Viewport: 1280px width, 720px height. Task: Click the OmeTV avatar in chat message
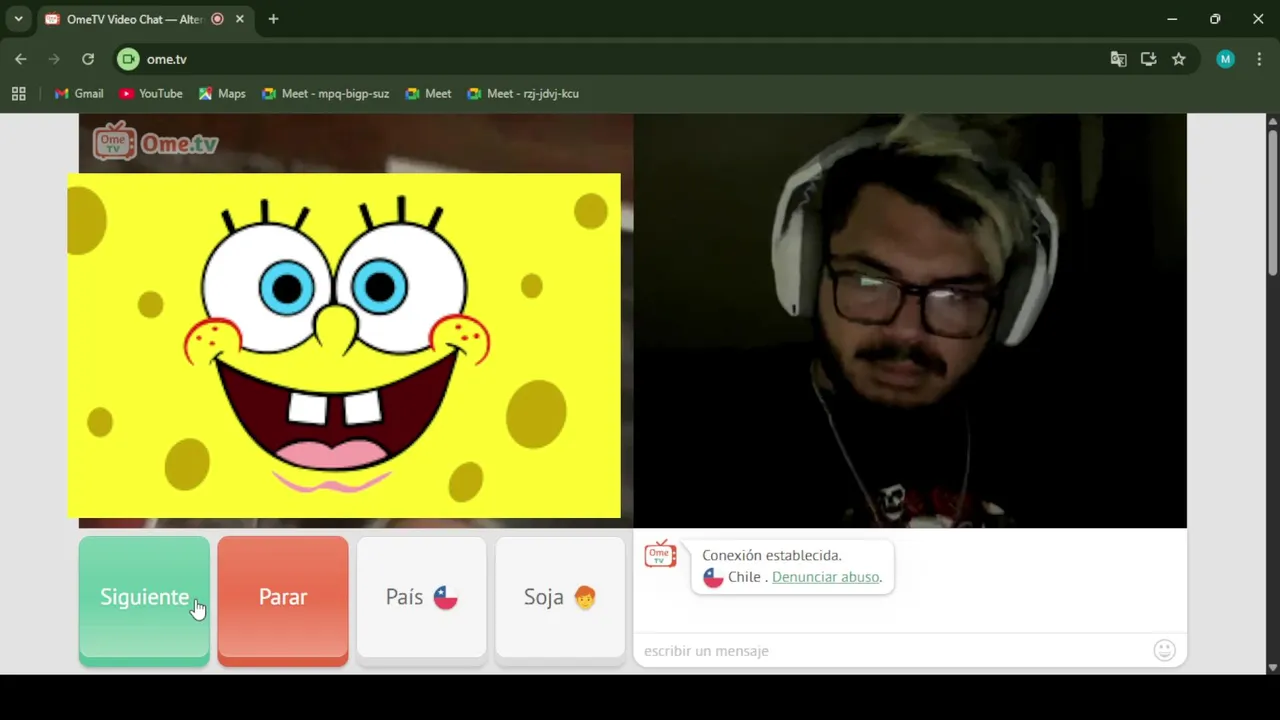[x=660, y=554]
